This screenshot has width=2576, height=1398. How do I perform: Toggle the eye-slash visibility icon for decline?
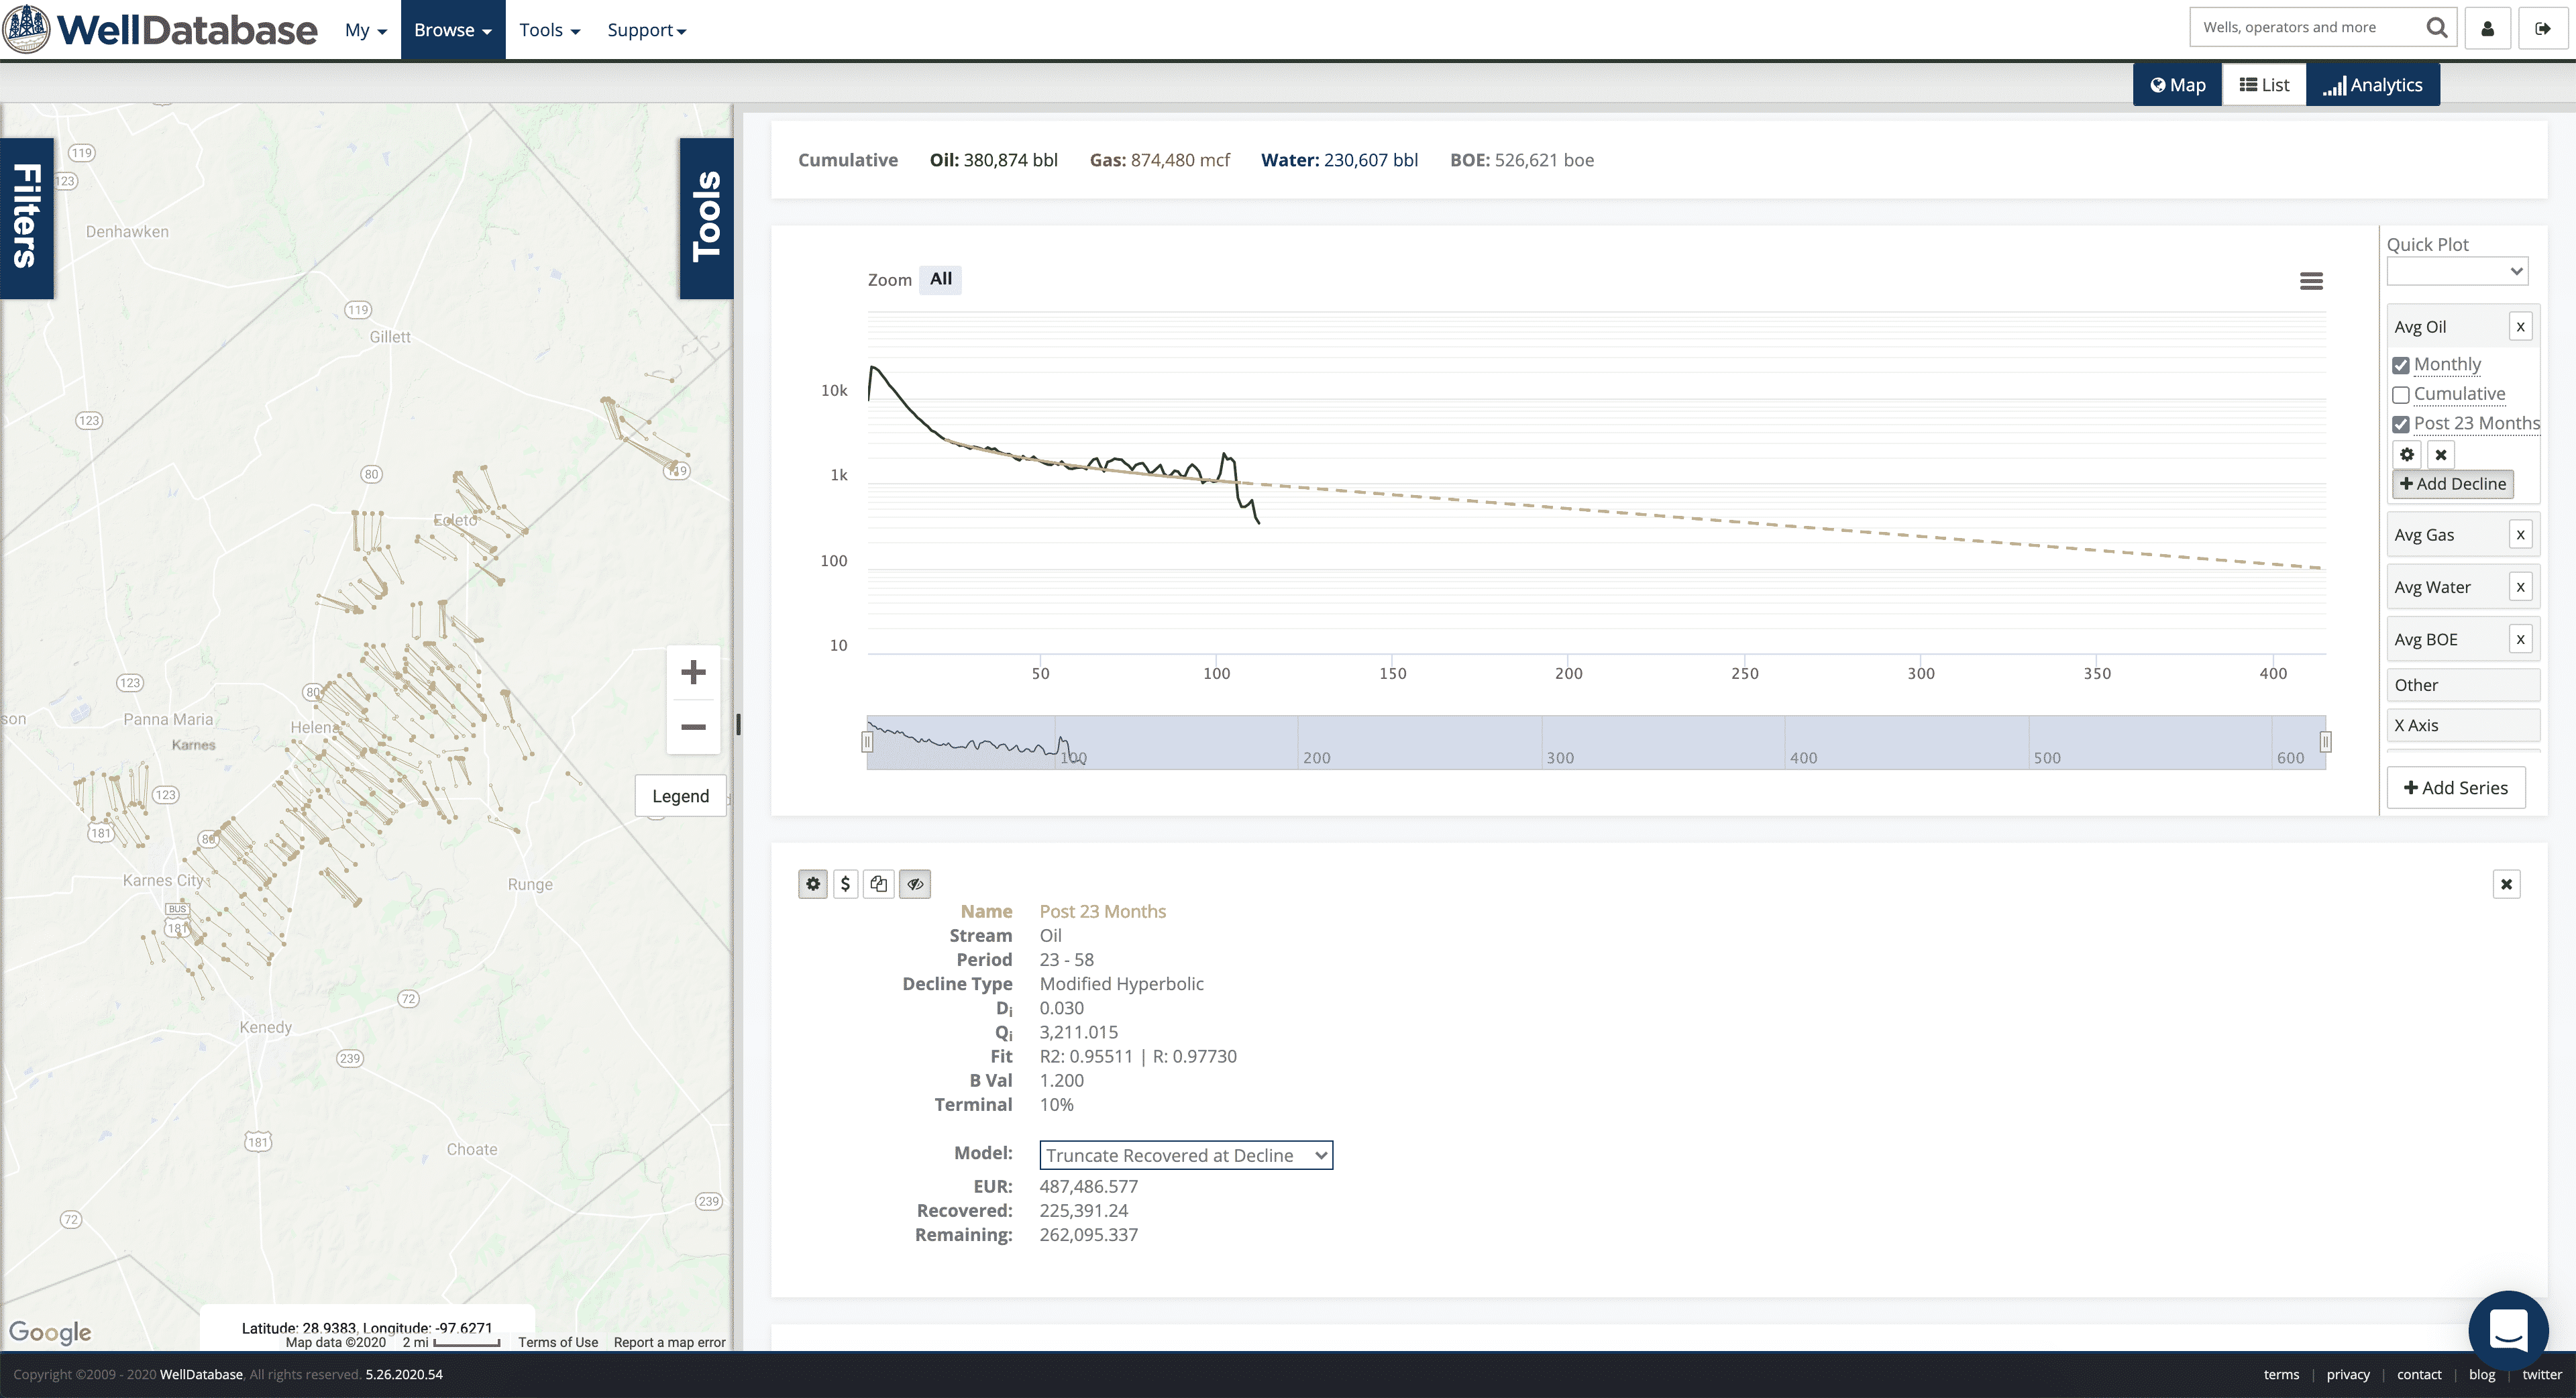pos(915,884)
